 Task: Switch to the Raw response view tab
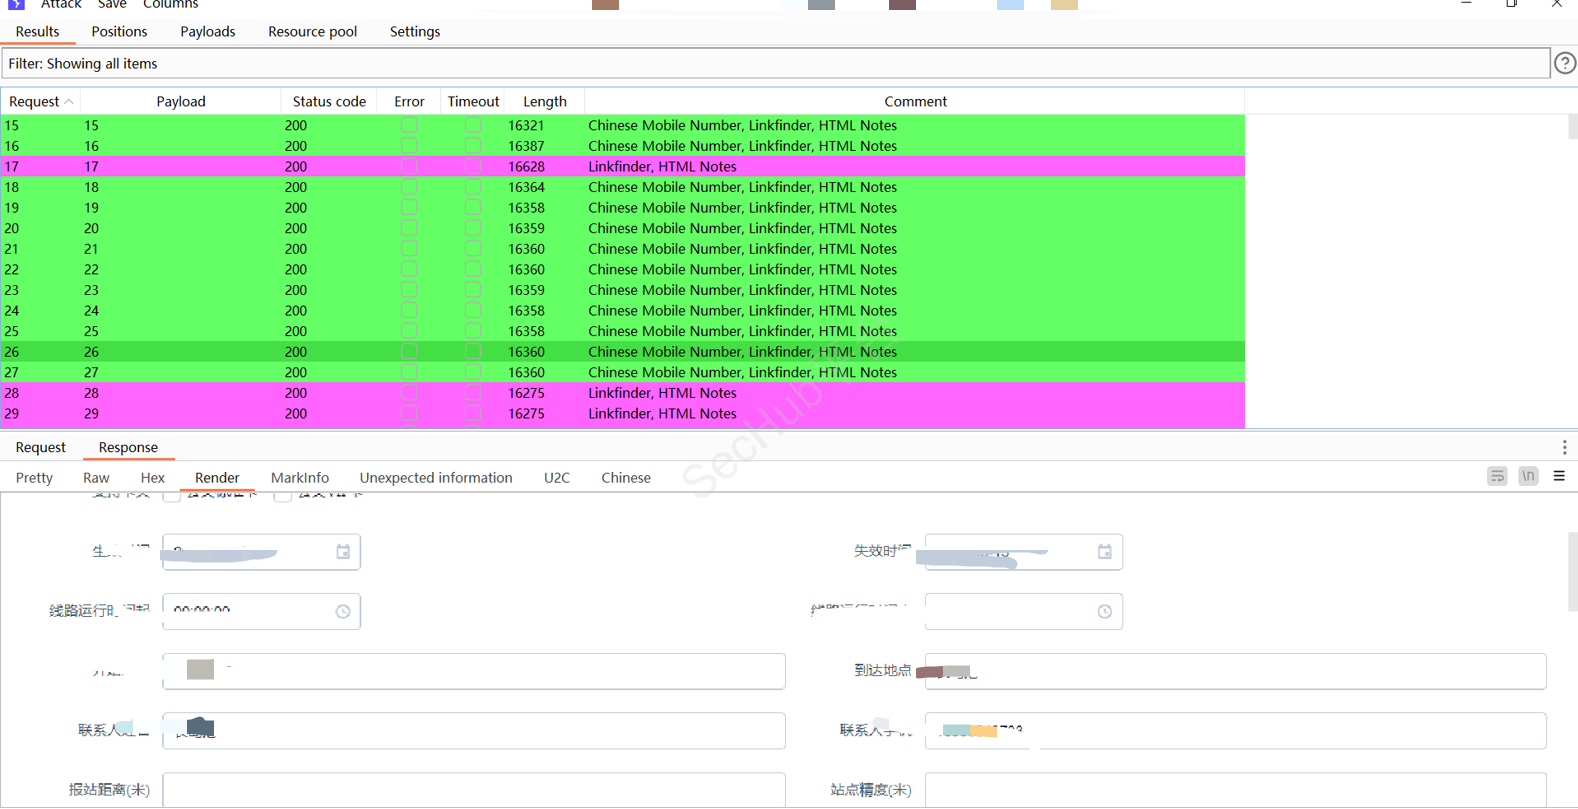[x=96, y=478]
